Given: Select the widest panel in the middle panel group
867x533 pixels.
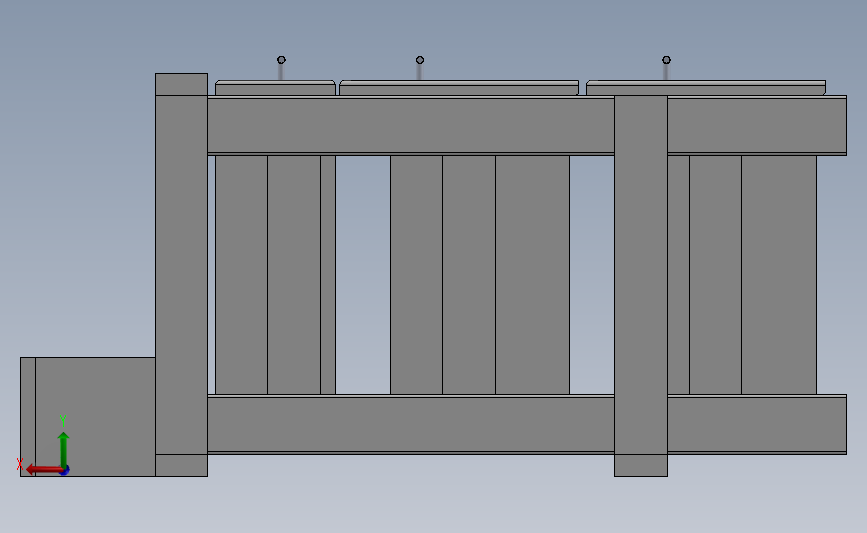Looking at the screenshot, I should pos(532,275).
